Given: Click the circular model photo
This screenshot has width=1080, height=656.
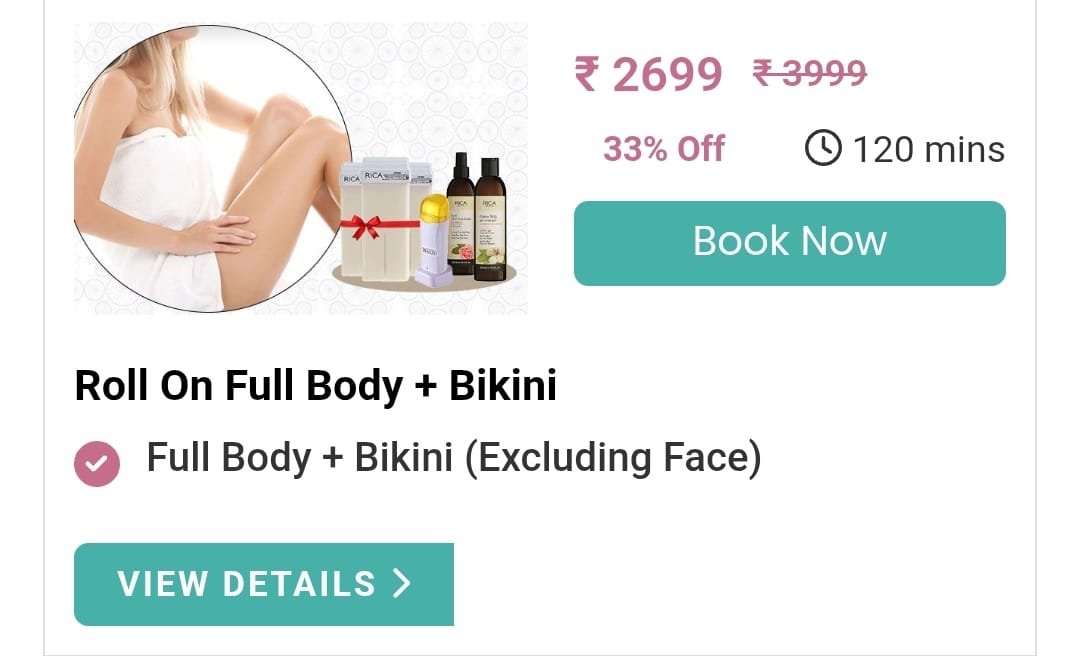Looking at the screenshot, I should 212,169.
